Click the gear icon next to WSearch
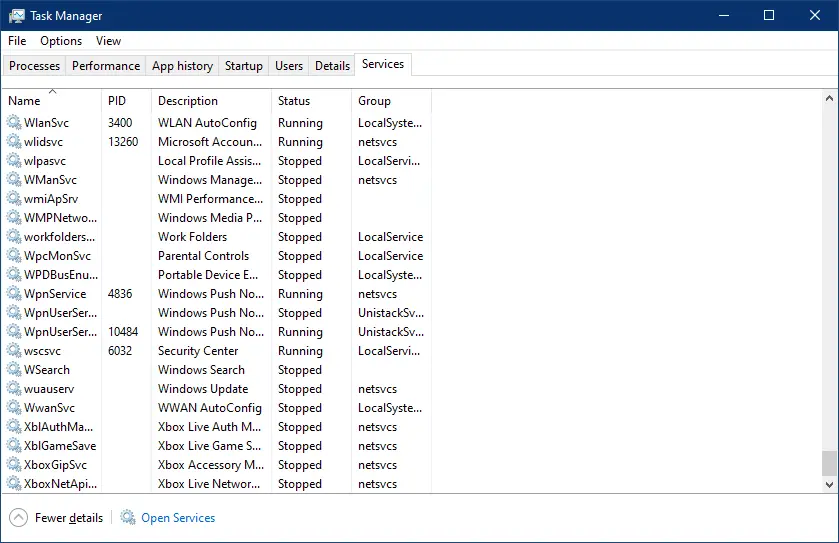This screenshot has height=543, width=839. [14, 370]
